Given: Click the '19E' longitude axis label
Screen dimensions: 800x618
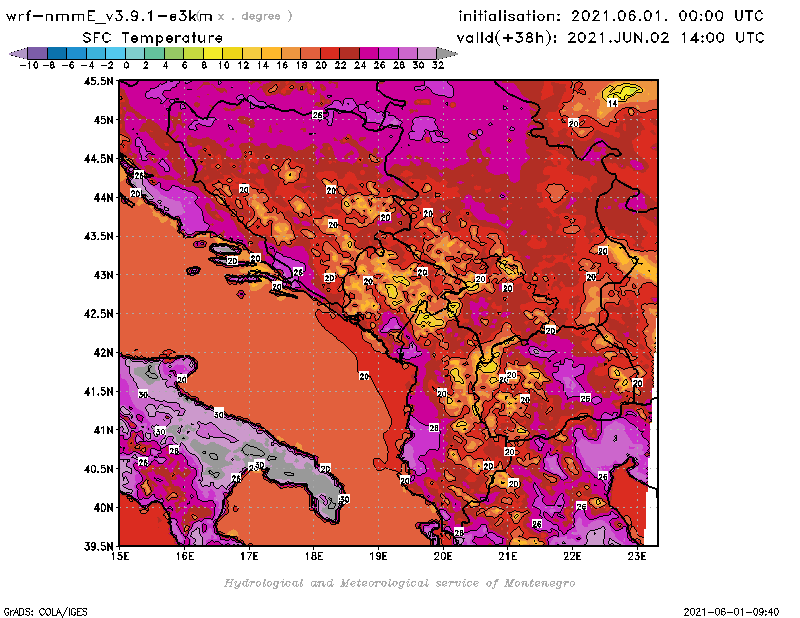Looking at the screenshot, I should click(x=378, y=556).
